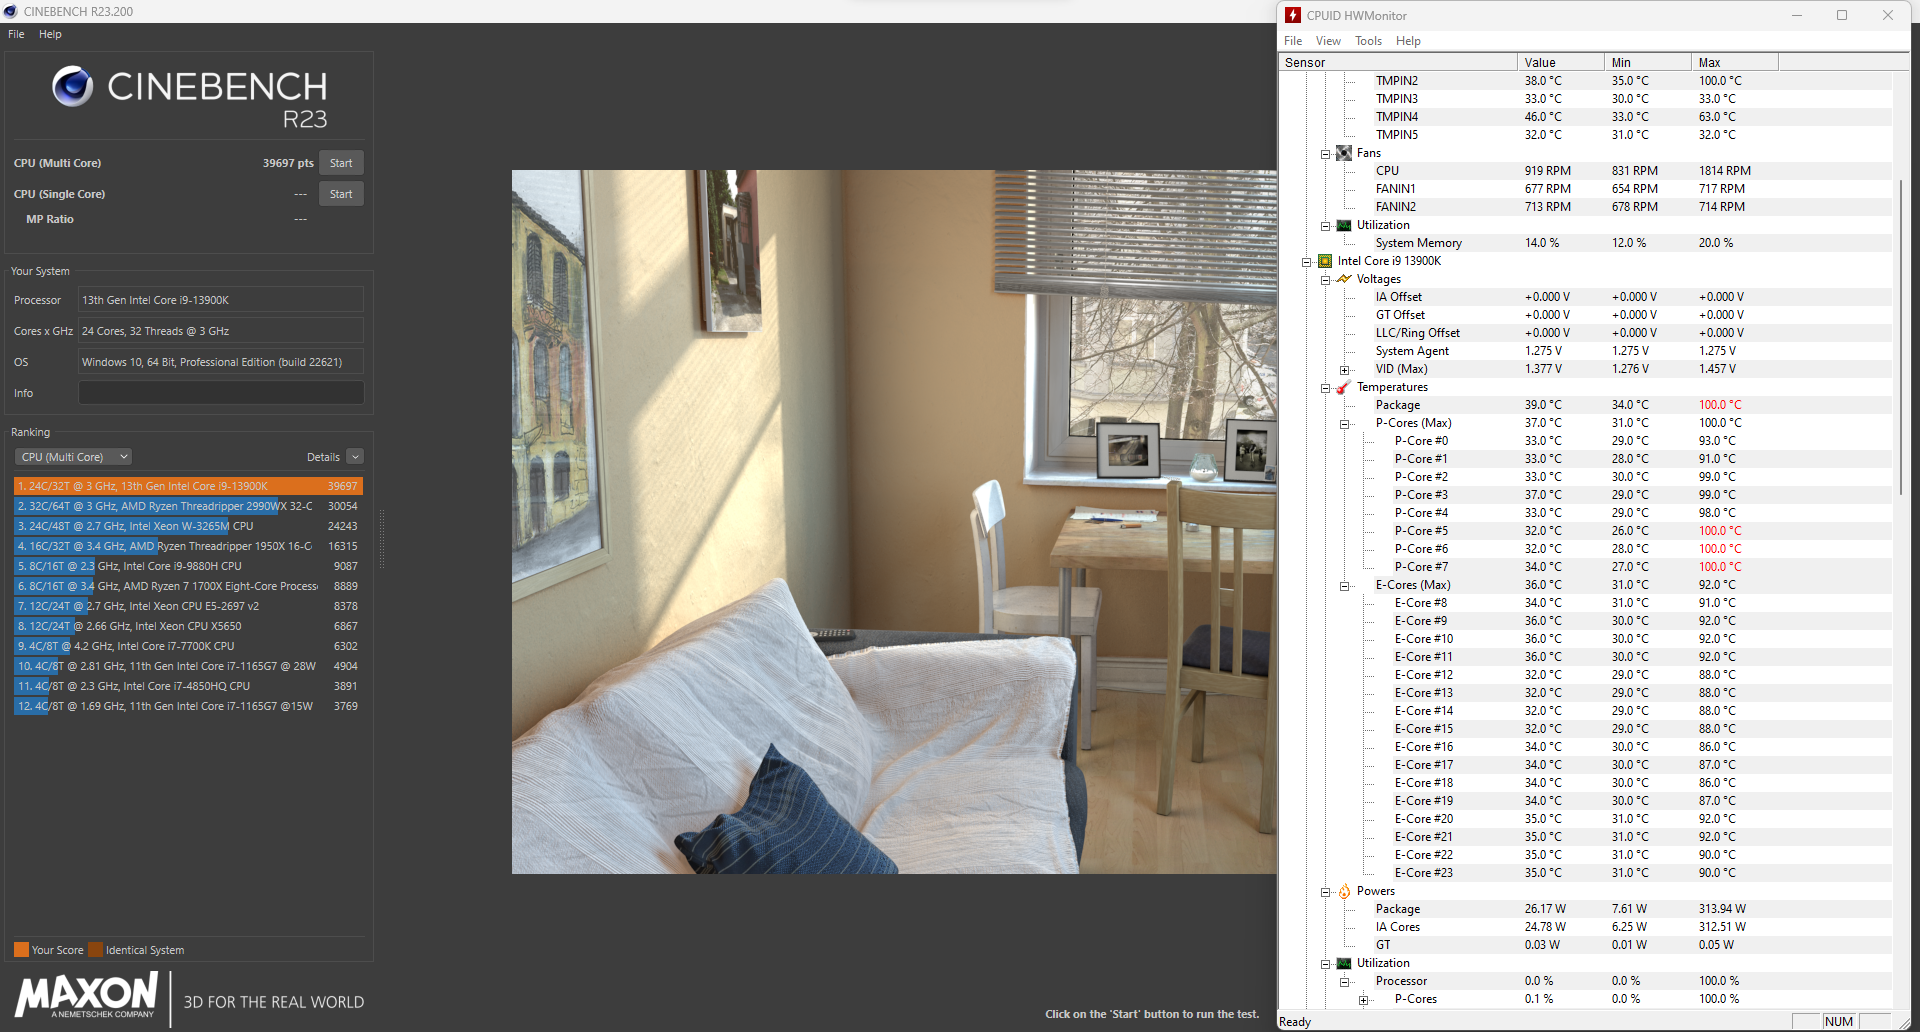This screenshot has height=1032, width=1920.
Task: Click the brown Identical System legend swatch
Action: coord(95,950)
